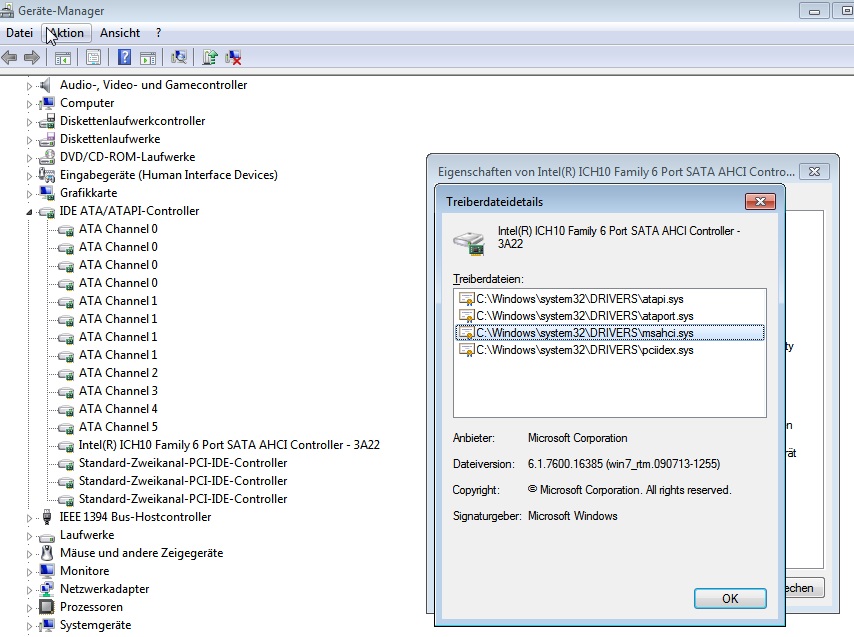Click the certificate icon of atapi.sys
This screenshot has height=637, width=854.
467,299
